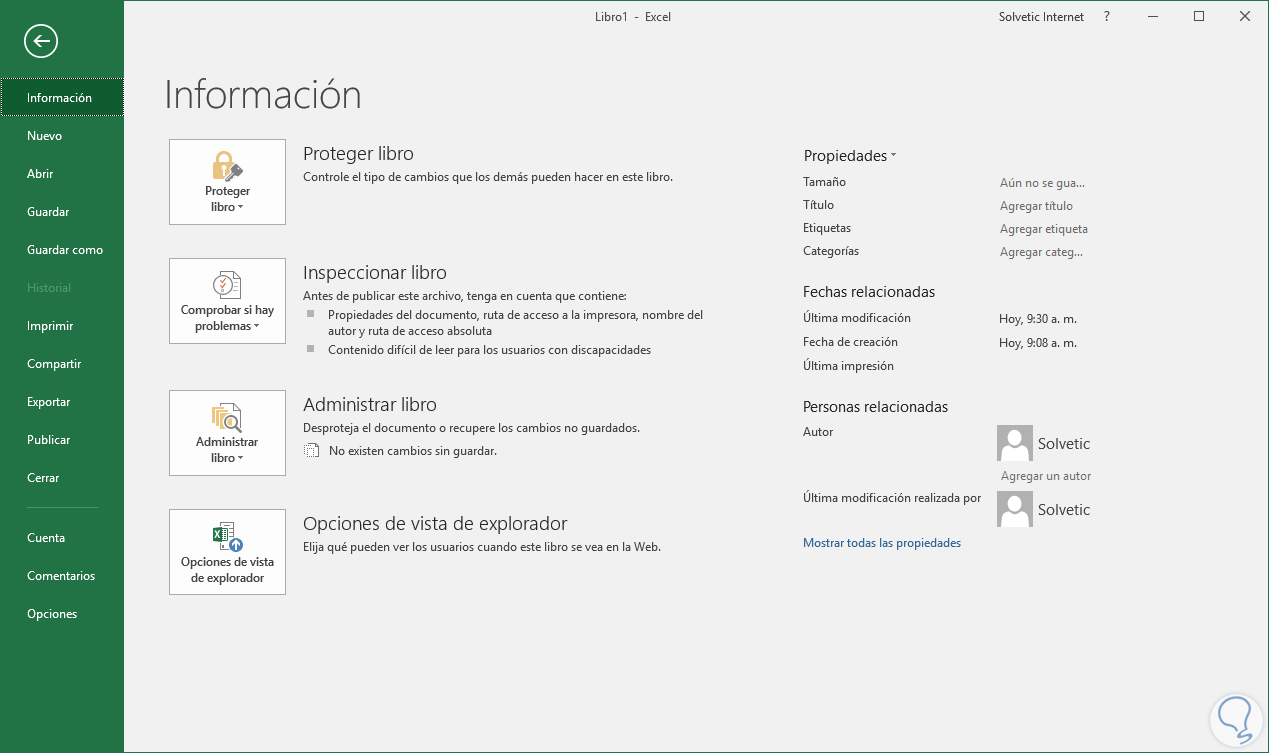Expand the Propiedades dropdown heading
This screenshot has width=1269, height=753.
click(x=850, y=156)
